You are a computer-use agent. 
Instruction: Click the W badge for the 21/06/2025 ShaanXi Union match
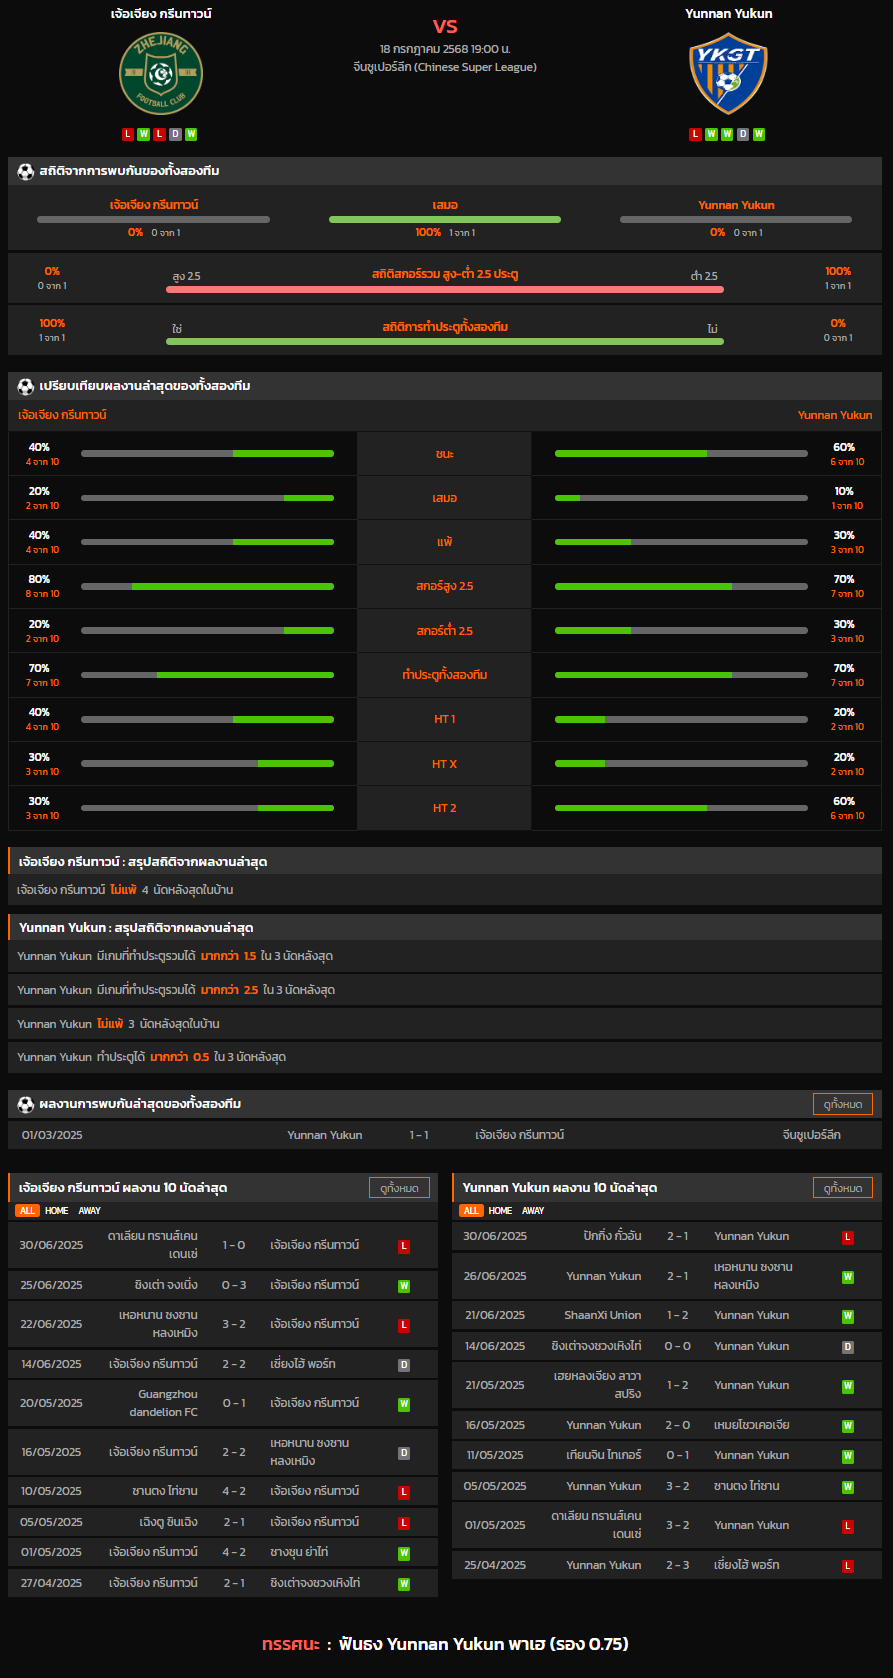click(x=848, y=1317)
